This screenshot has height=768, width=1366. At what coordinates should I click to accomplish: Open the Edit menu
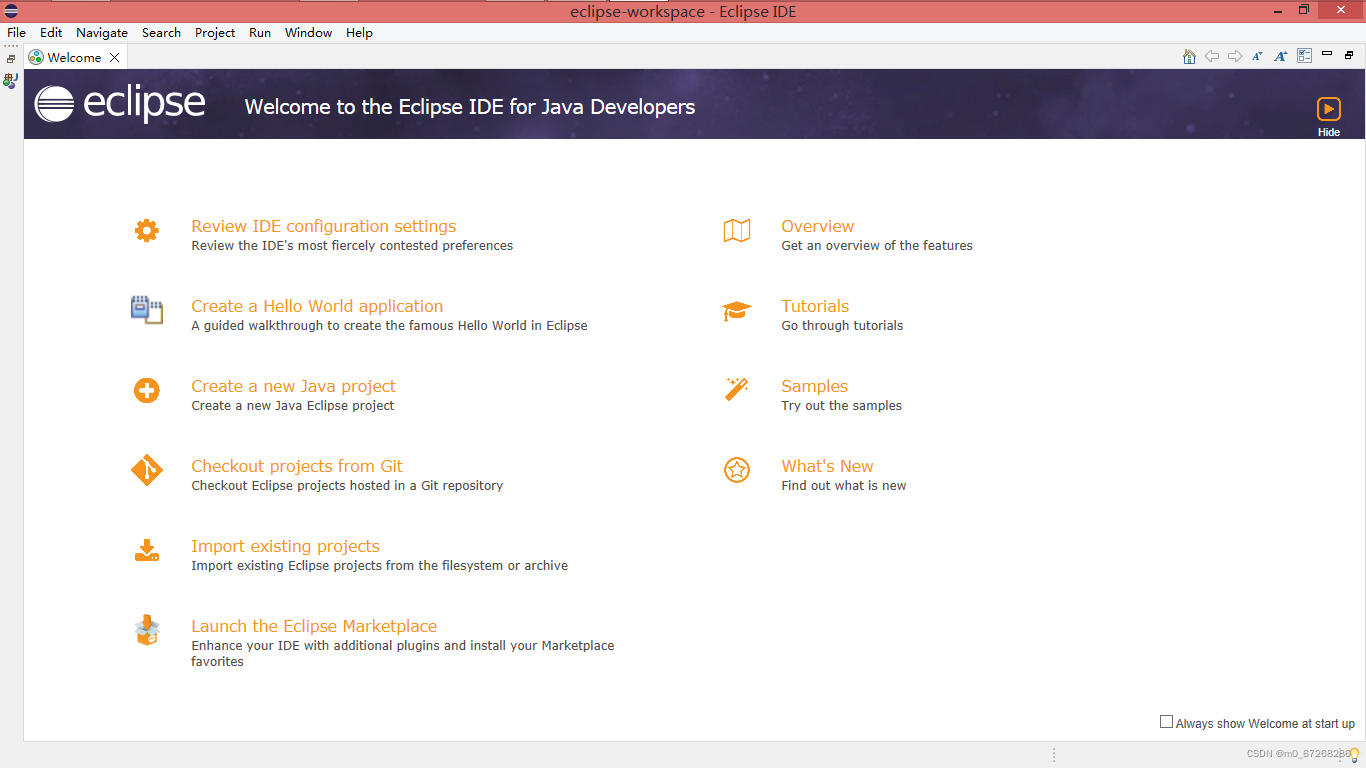click(51, 33)
